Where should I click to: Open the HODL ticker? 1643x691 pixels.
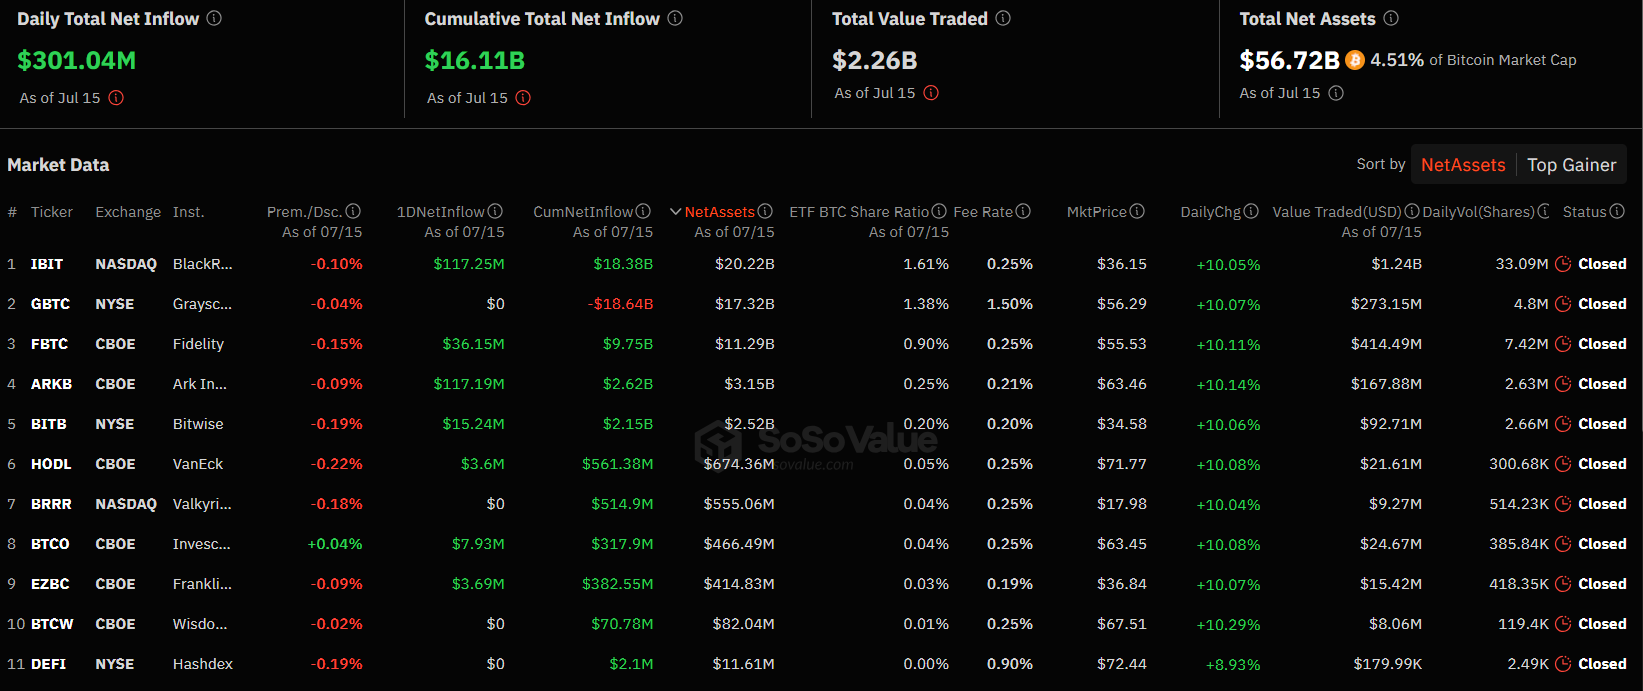pos(51,464)
